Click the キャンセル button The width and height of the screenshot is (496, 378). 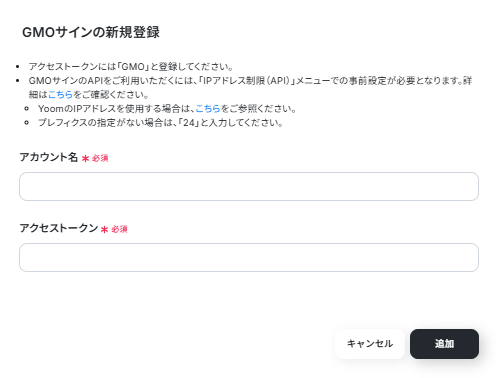coord(370,344)
